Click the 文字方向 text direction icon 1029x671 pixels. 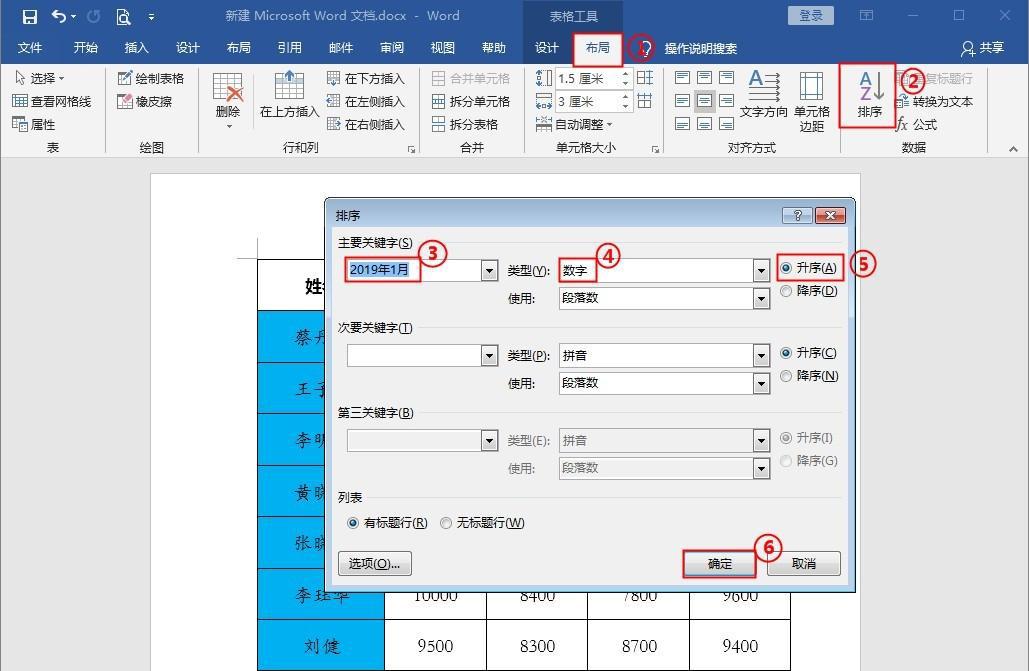tap(763, 95)
